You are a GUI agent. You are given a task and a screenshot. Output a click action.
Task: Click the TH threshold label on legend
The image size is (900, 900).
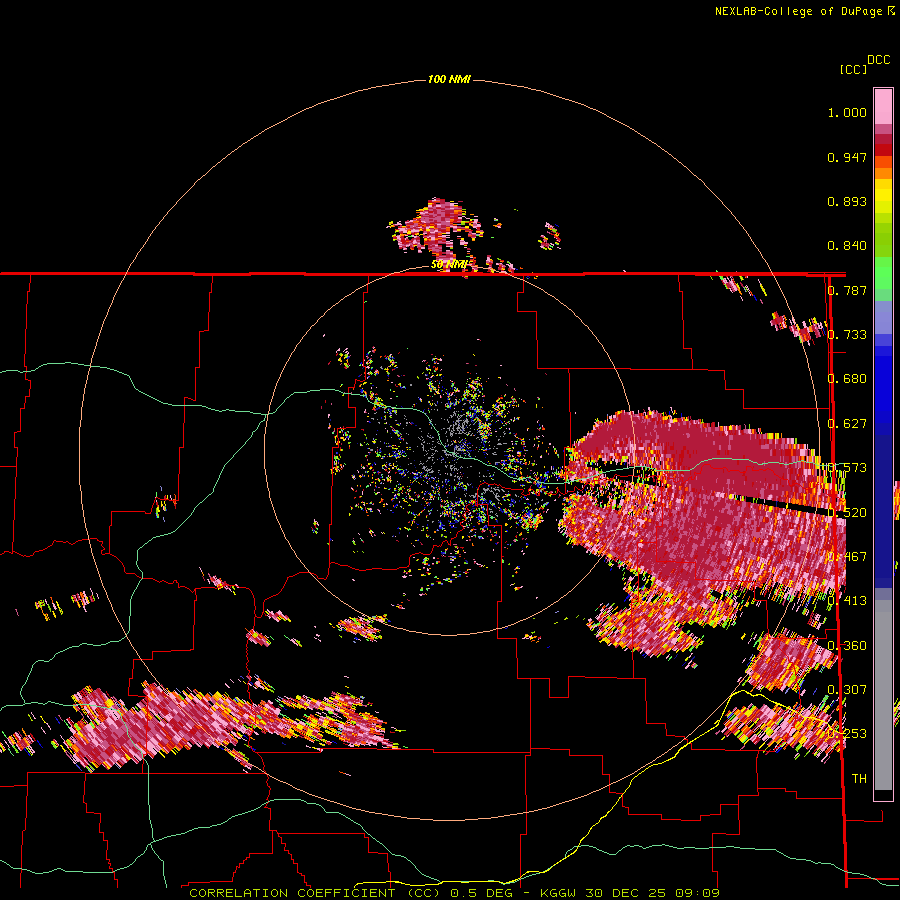pos(859,778)
